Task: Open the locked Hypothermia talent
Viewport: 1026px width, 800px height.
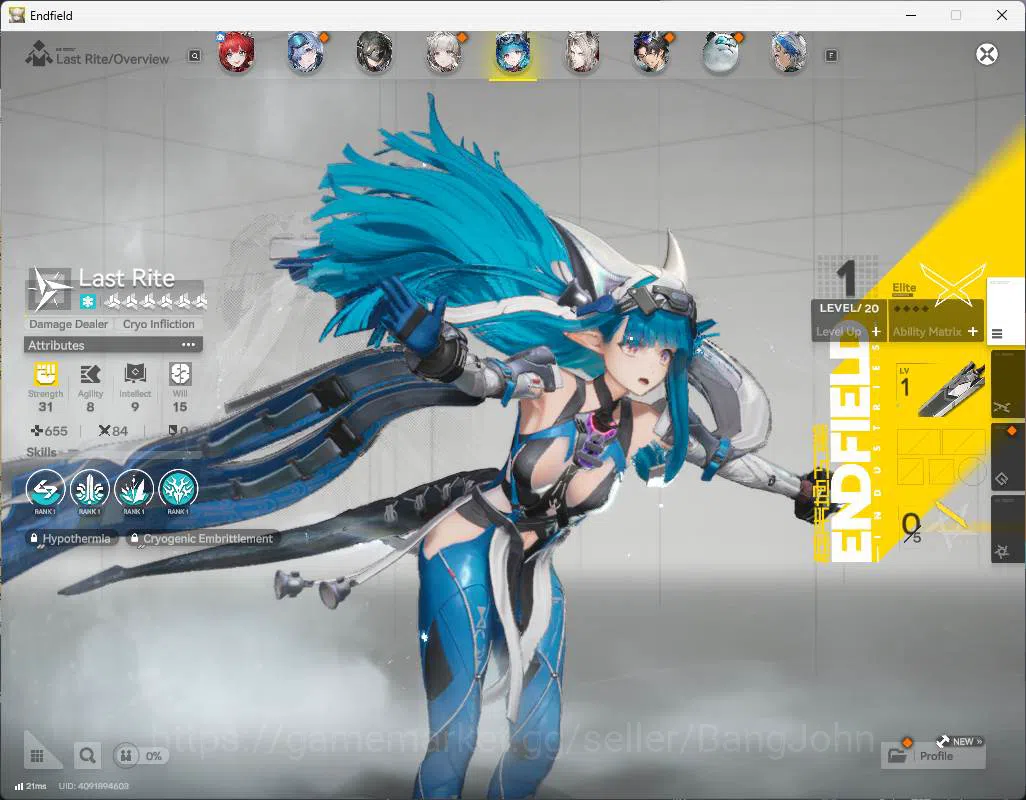Action: [71, 538]
